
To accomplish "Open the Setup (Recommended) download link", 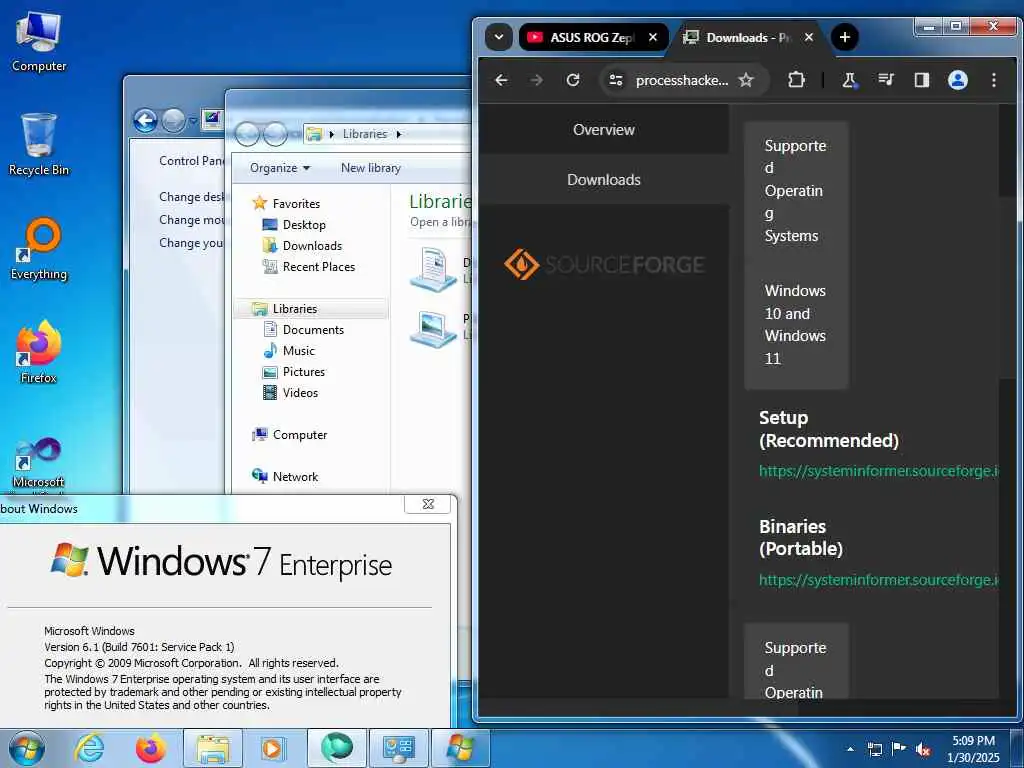I will (x=878, y=471).
